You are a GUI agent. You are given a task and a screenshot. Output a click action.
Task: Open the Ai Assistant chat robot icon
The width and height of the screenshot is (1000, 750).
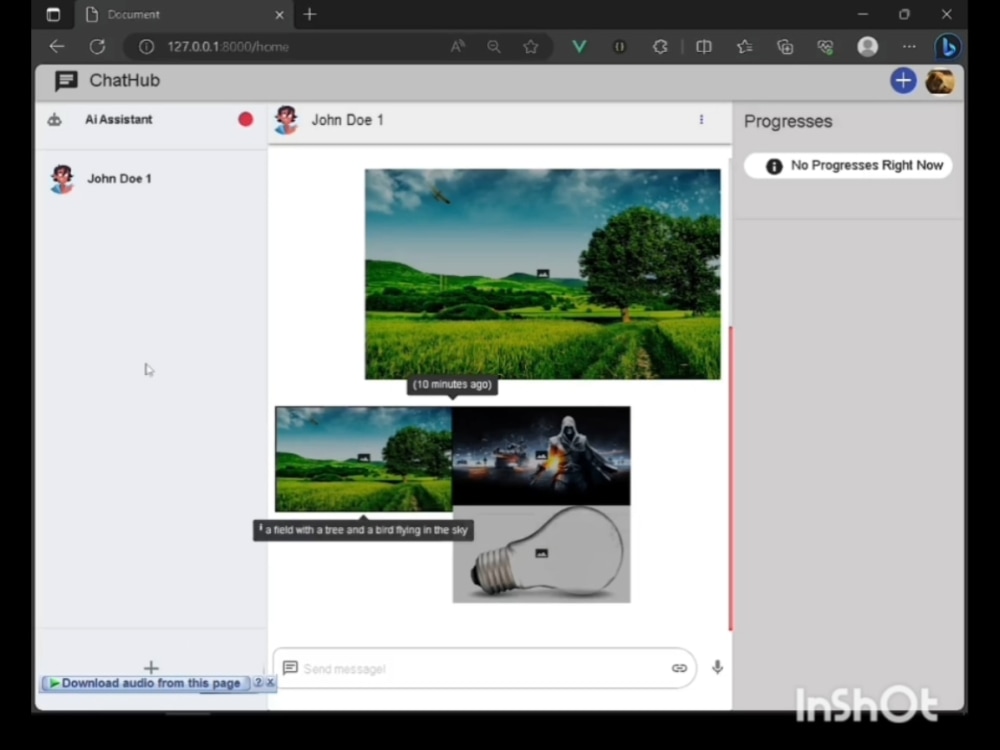click(x=55, y=119)
